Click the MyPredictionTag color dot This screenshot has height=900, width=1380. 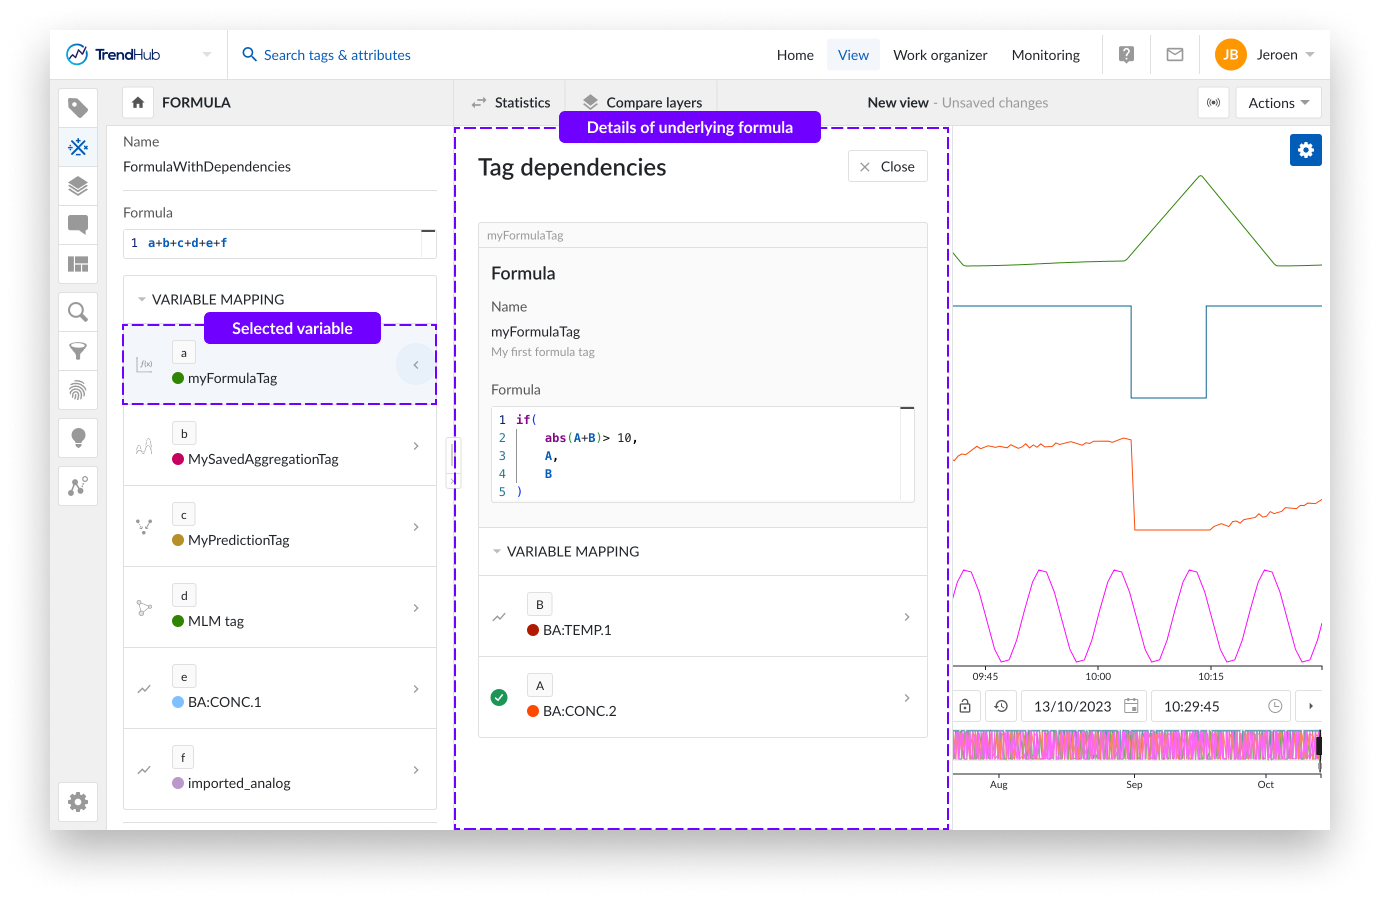(x=178, y=540)
